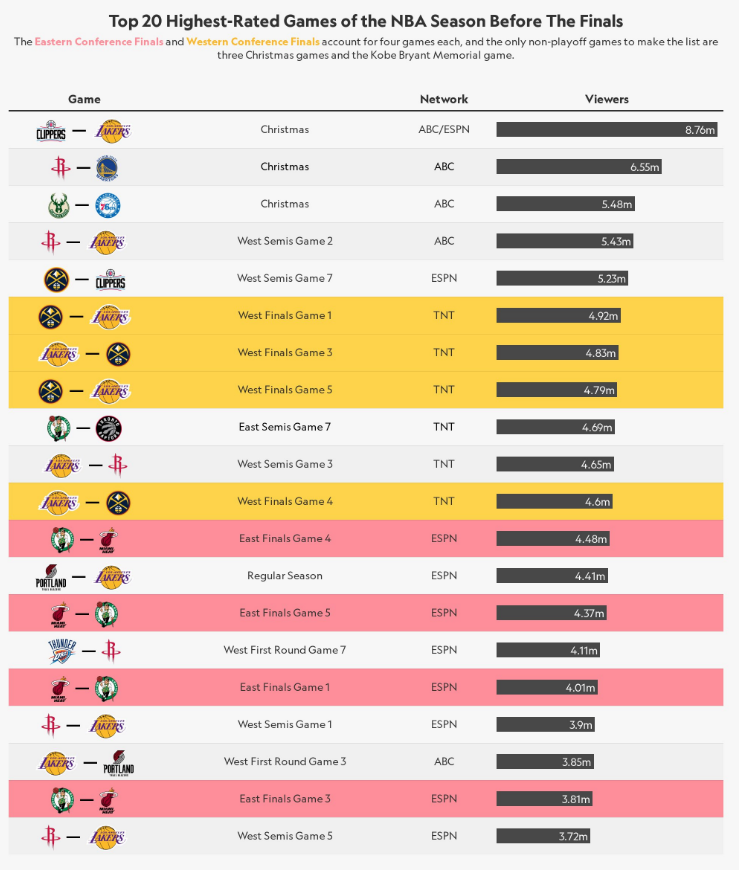
Task: Click the ABC/ESPN network cell
Action: click(444, 130)
